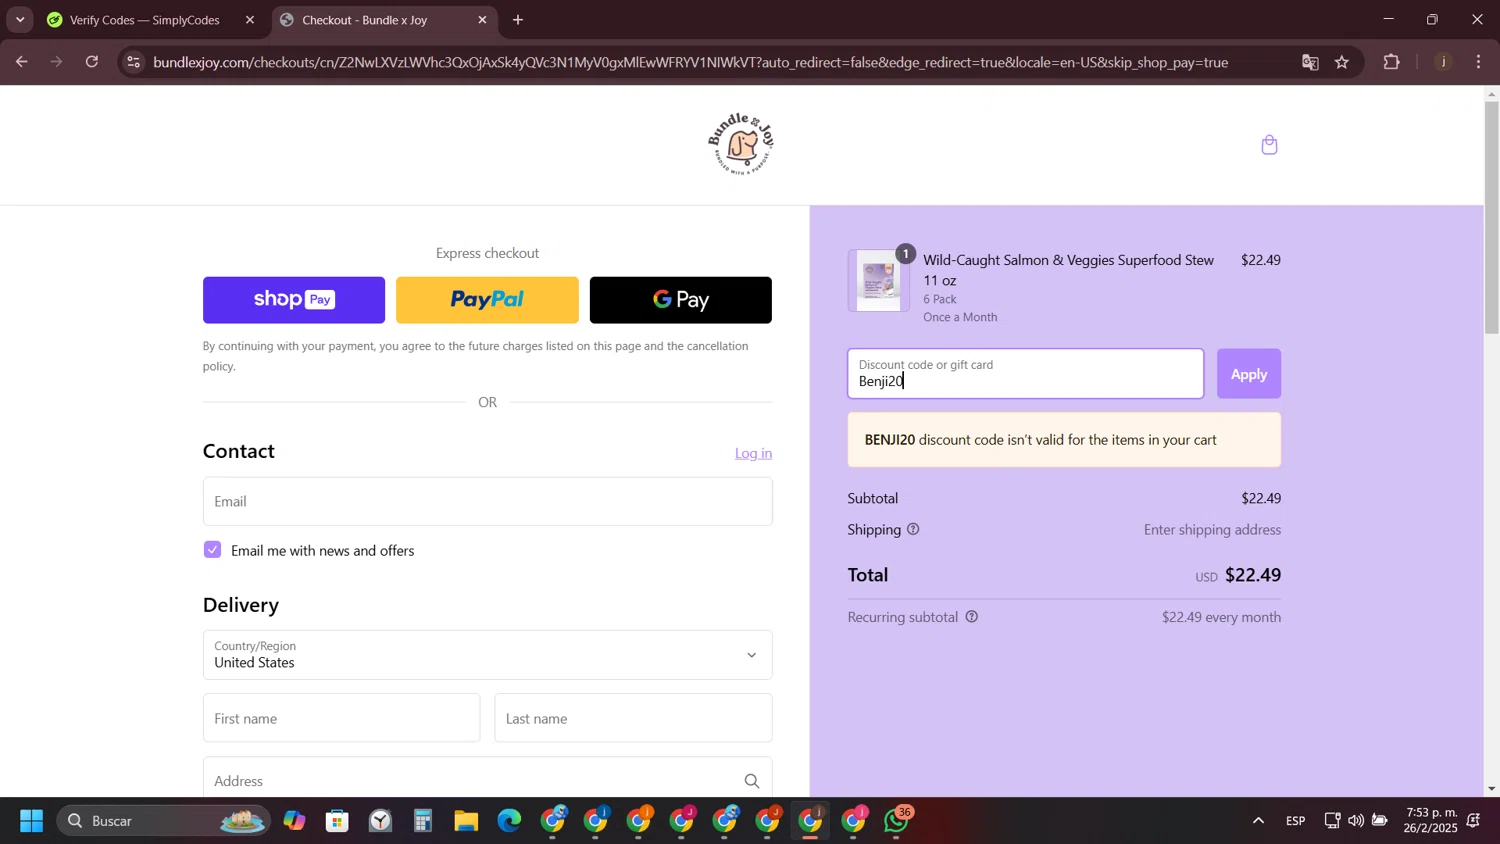Open the Log in link
The height and width of the screenshot is (844, 1500).
pyautogui.click(x=753, y=453)
